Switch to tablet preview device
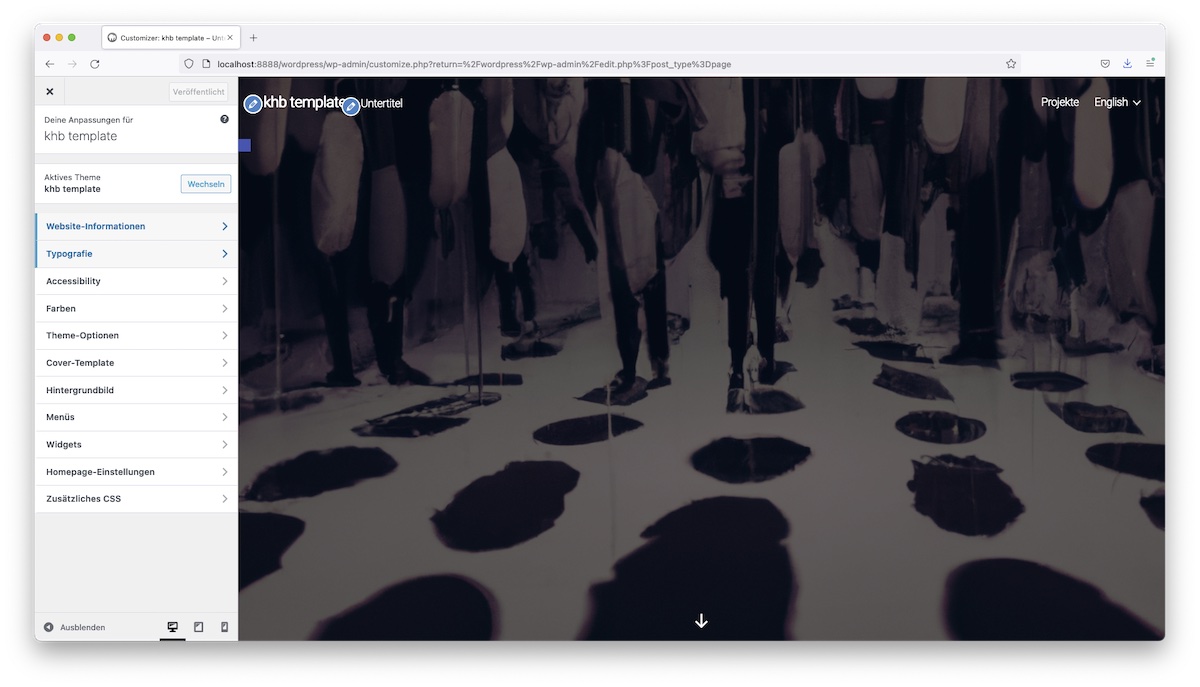This screenshot has height=687, width=1200. tap(198, 627)
